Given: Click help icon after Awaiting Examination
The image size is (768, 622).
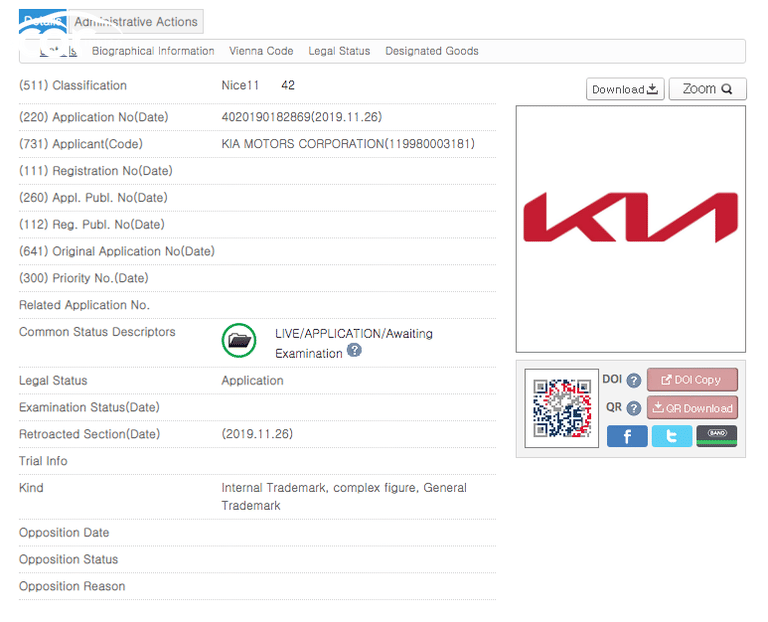Looking at the screenshot, I should pos(354,352).
